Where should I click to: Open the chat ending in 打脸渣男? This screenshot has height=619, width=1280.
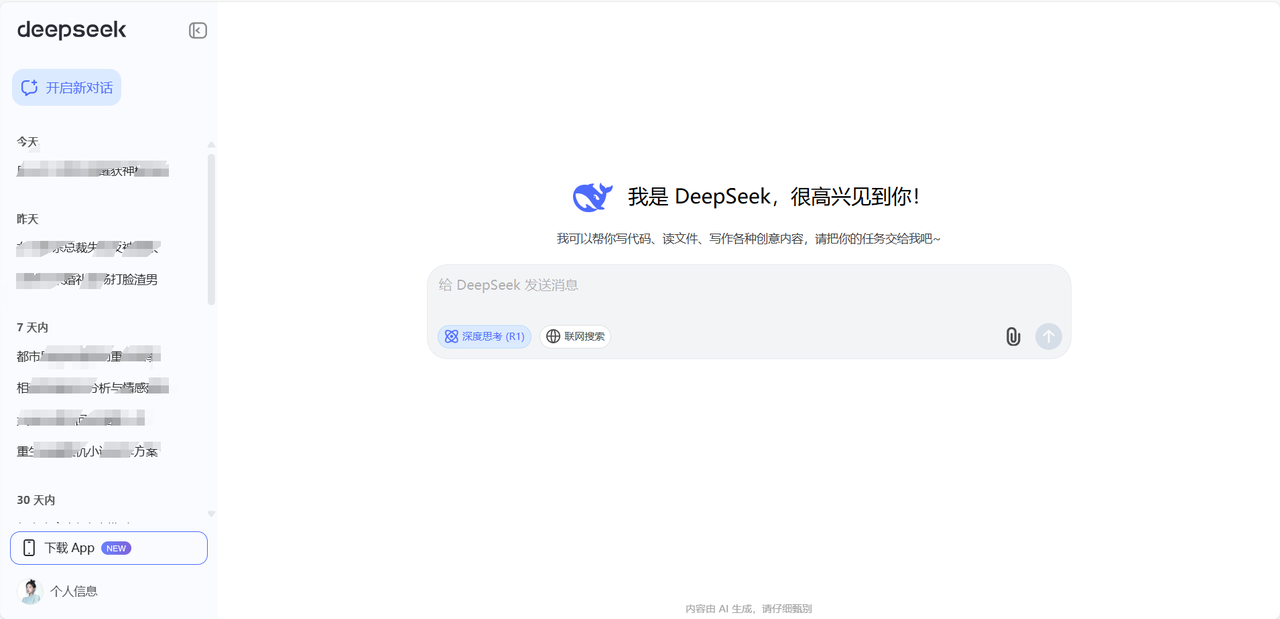coord(88,280)
